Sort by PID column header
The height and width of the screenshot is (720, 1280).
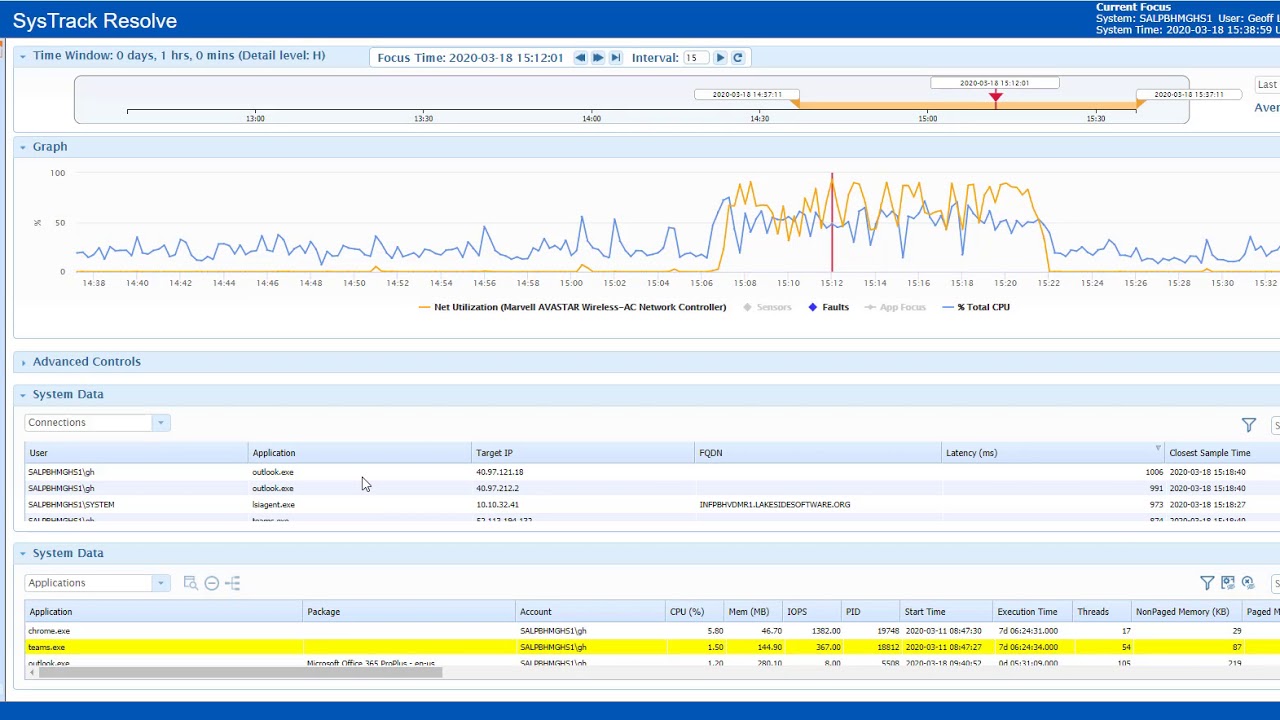coord(871,612)
